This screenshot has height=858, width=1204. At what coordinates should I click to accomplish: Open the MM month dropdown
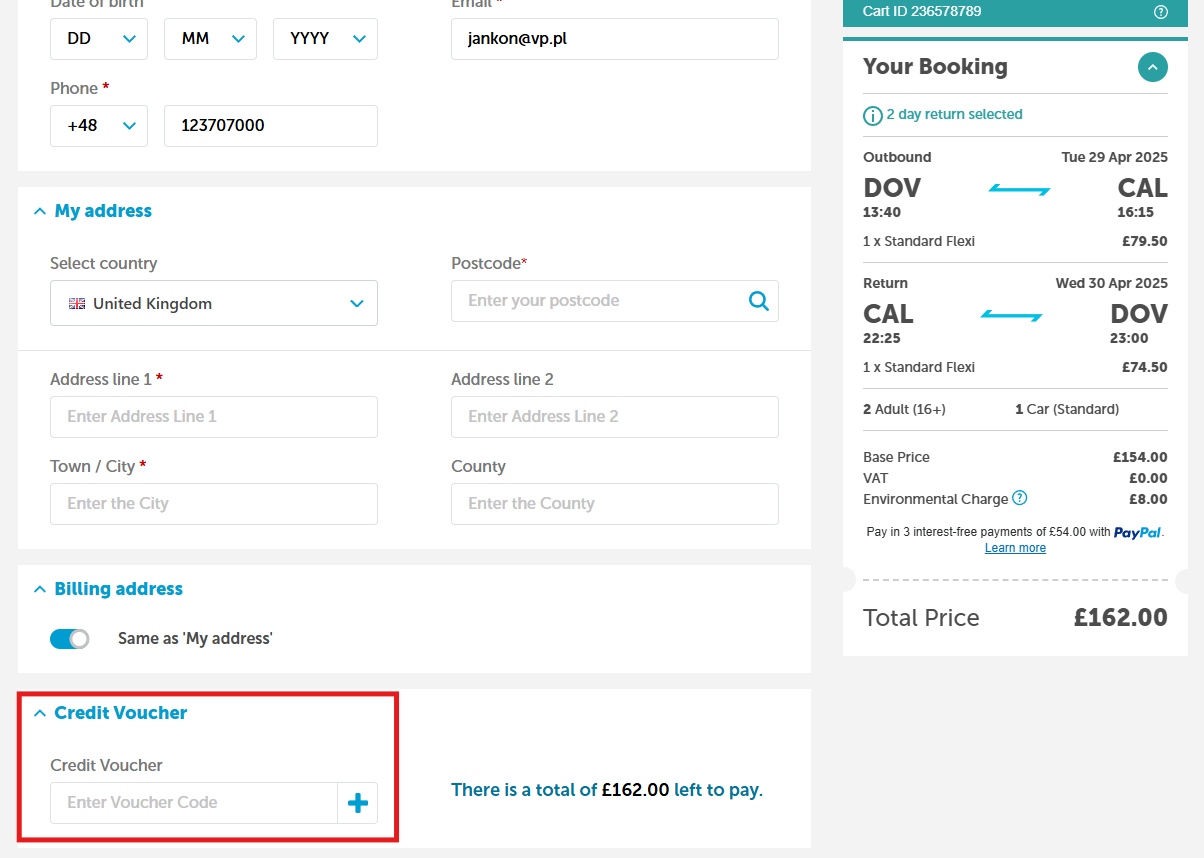tap(210, 39)
